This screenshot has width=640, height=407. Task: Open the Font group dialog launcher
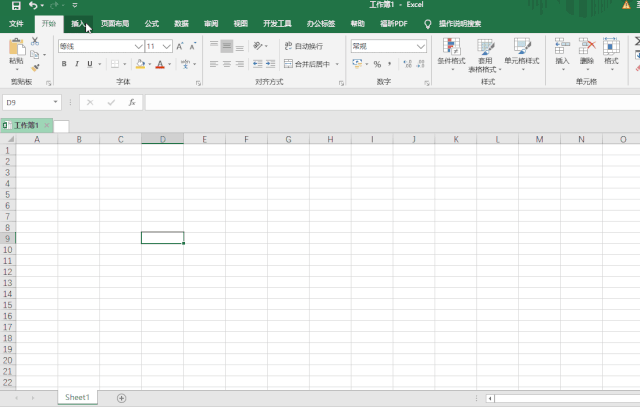coord(198,83)
